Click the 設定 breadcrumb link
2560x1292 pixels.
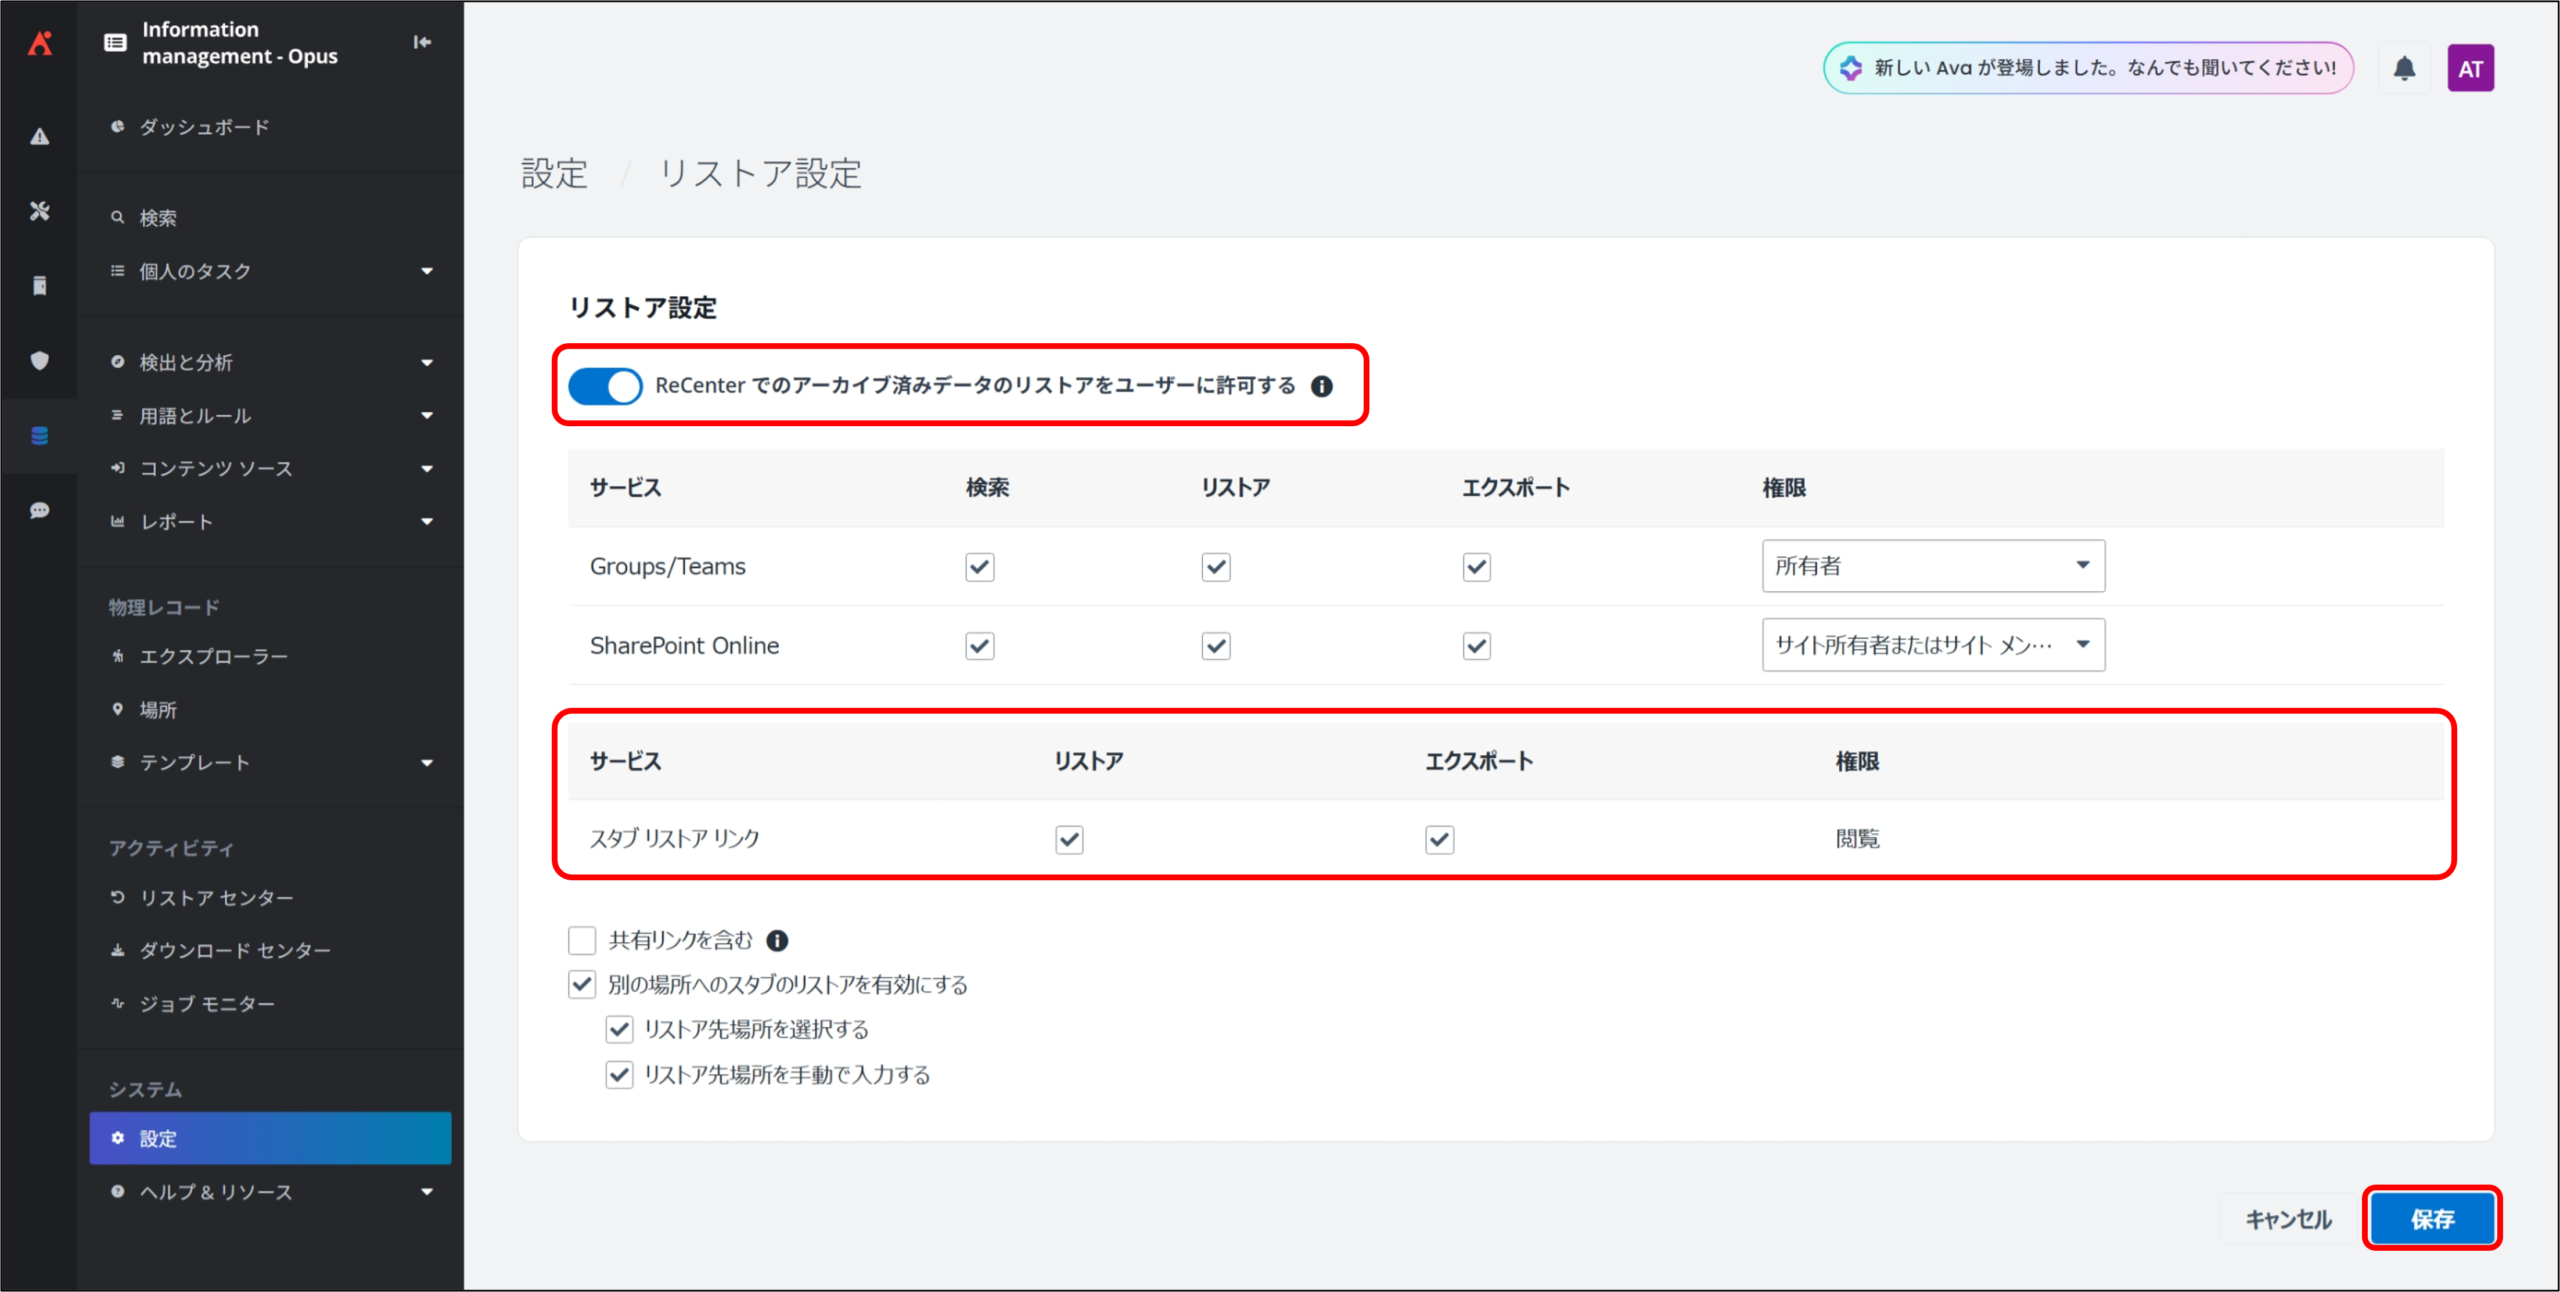tap(554, 174)
